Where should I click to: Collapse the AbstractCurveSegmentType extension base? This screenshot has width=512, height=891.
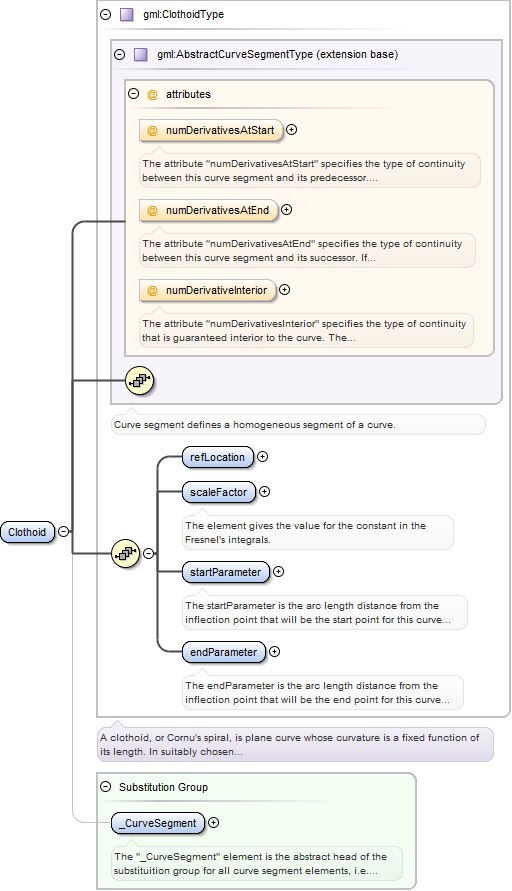pyautogui.click(x=119, y=55)
